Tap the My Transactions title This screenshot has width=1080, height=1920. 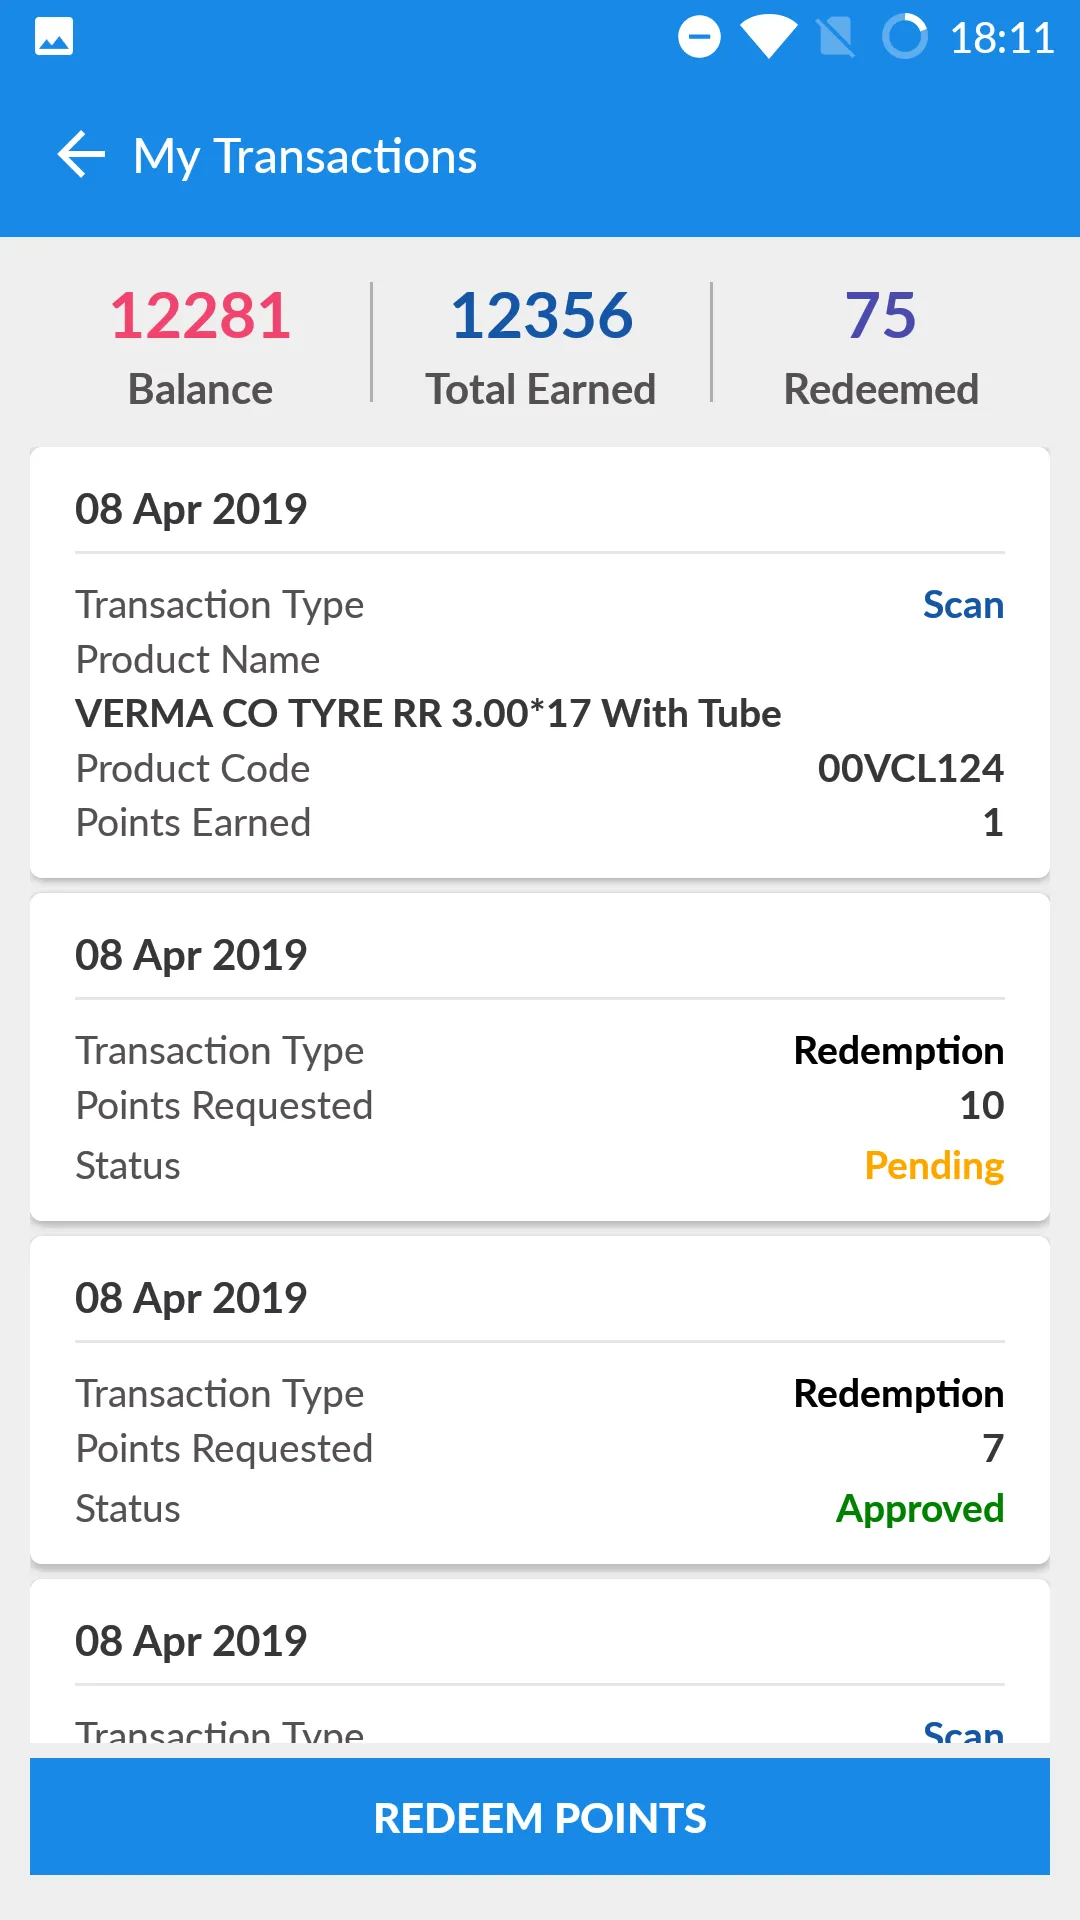(305, 157)
